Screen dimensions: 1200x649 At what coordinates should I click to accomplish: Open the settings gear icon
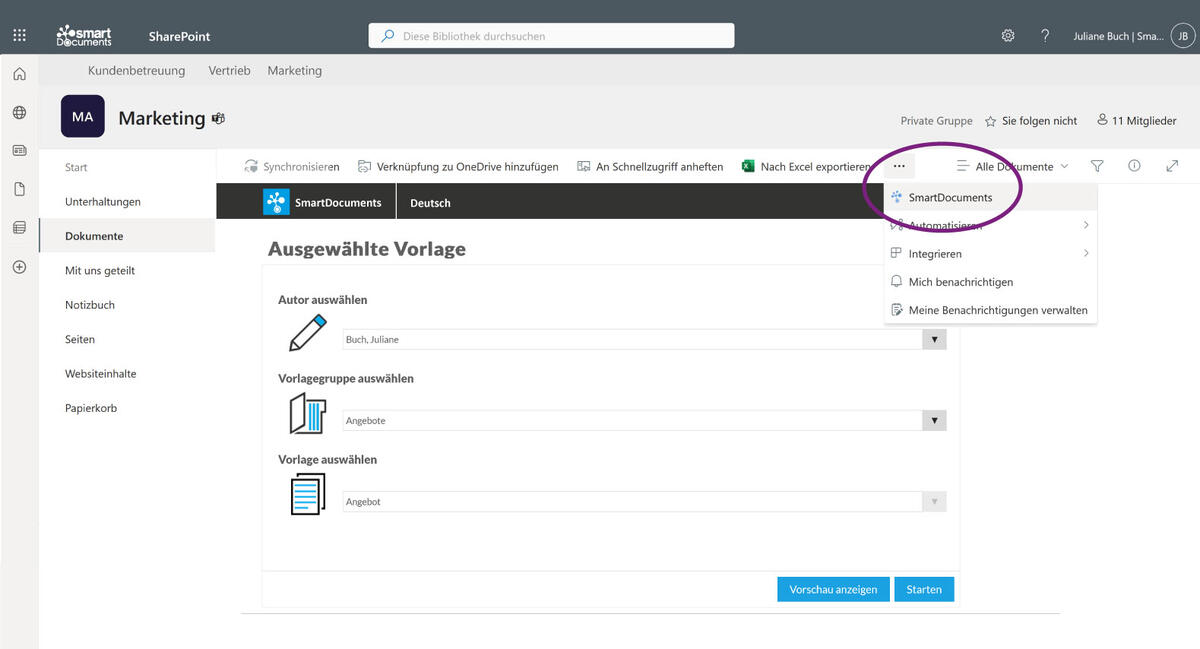point(1008,36)
